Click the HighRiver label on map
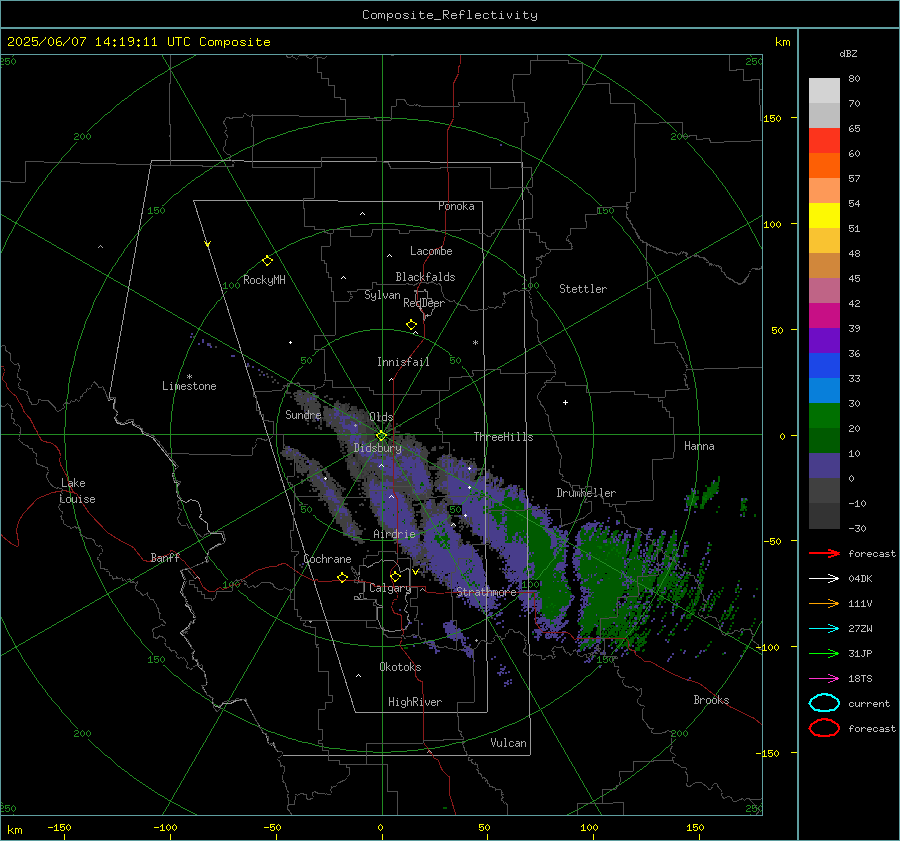Viewport: 900px width, 841px height. pos(414,702)
